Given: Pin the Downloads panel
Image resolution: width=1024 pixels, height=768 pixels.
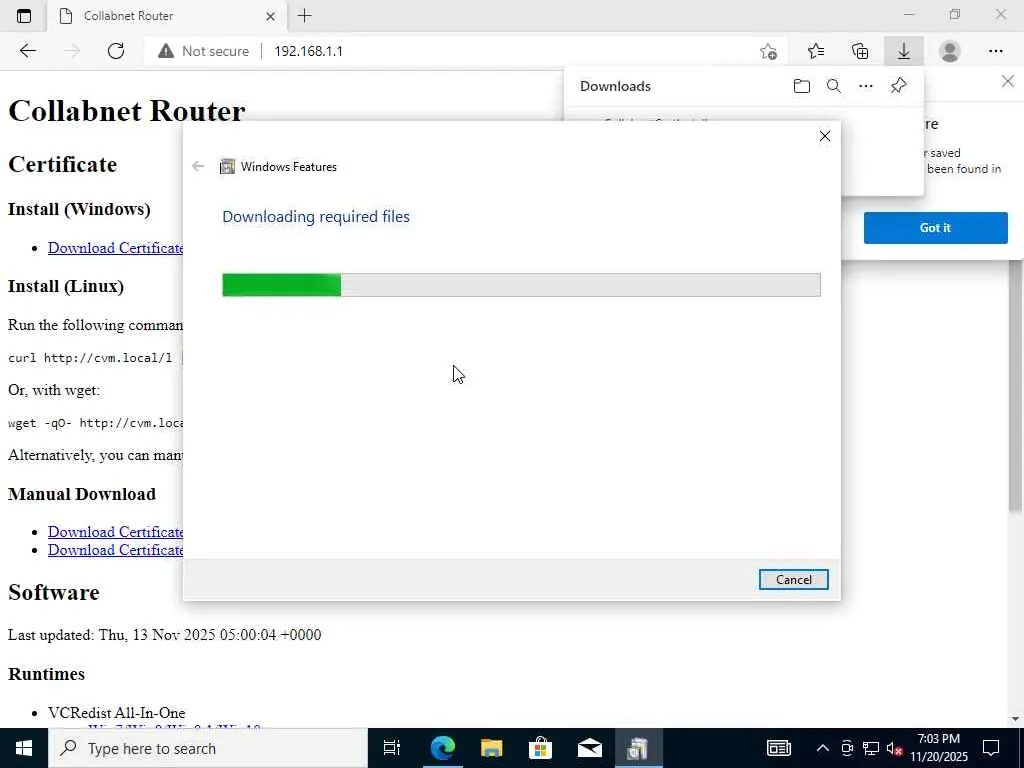Looking at the screenshot, I should tap(899, 86).
